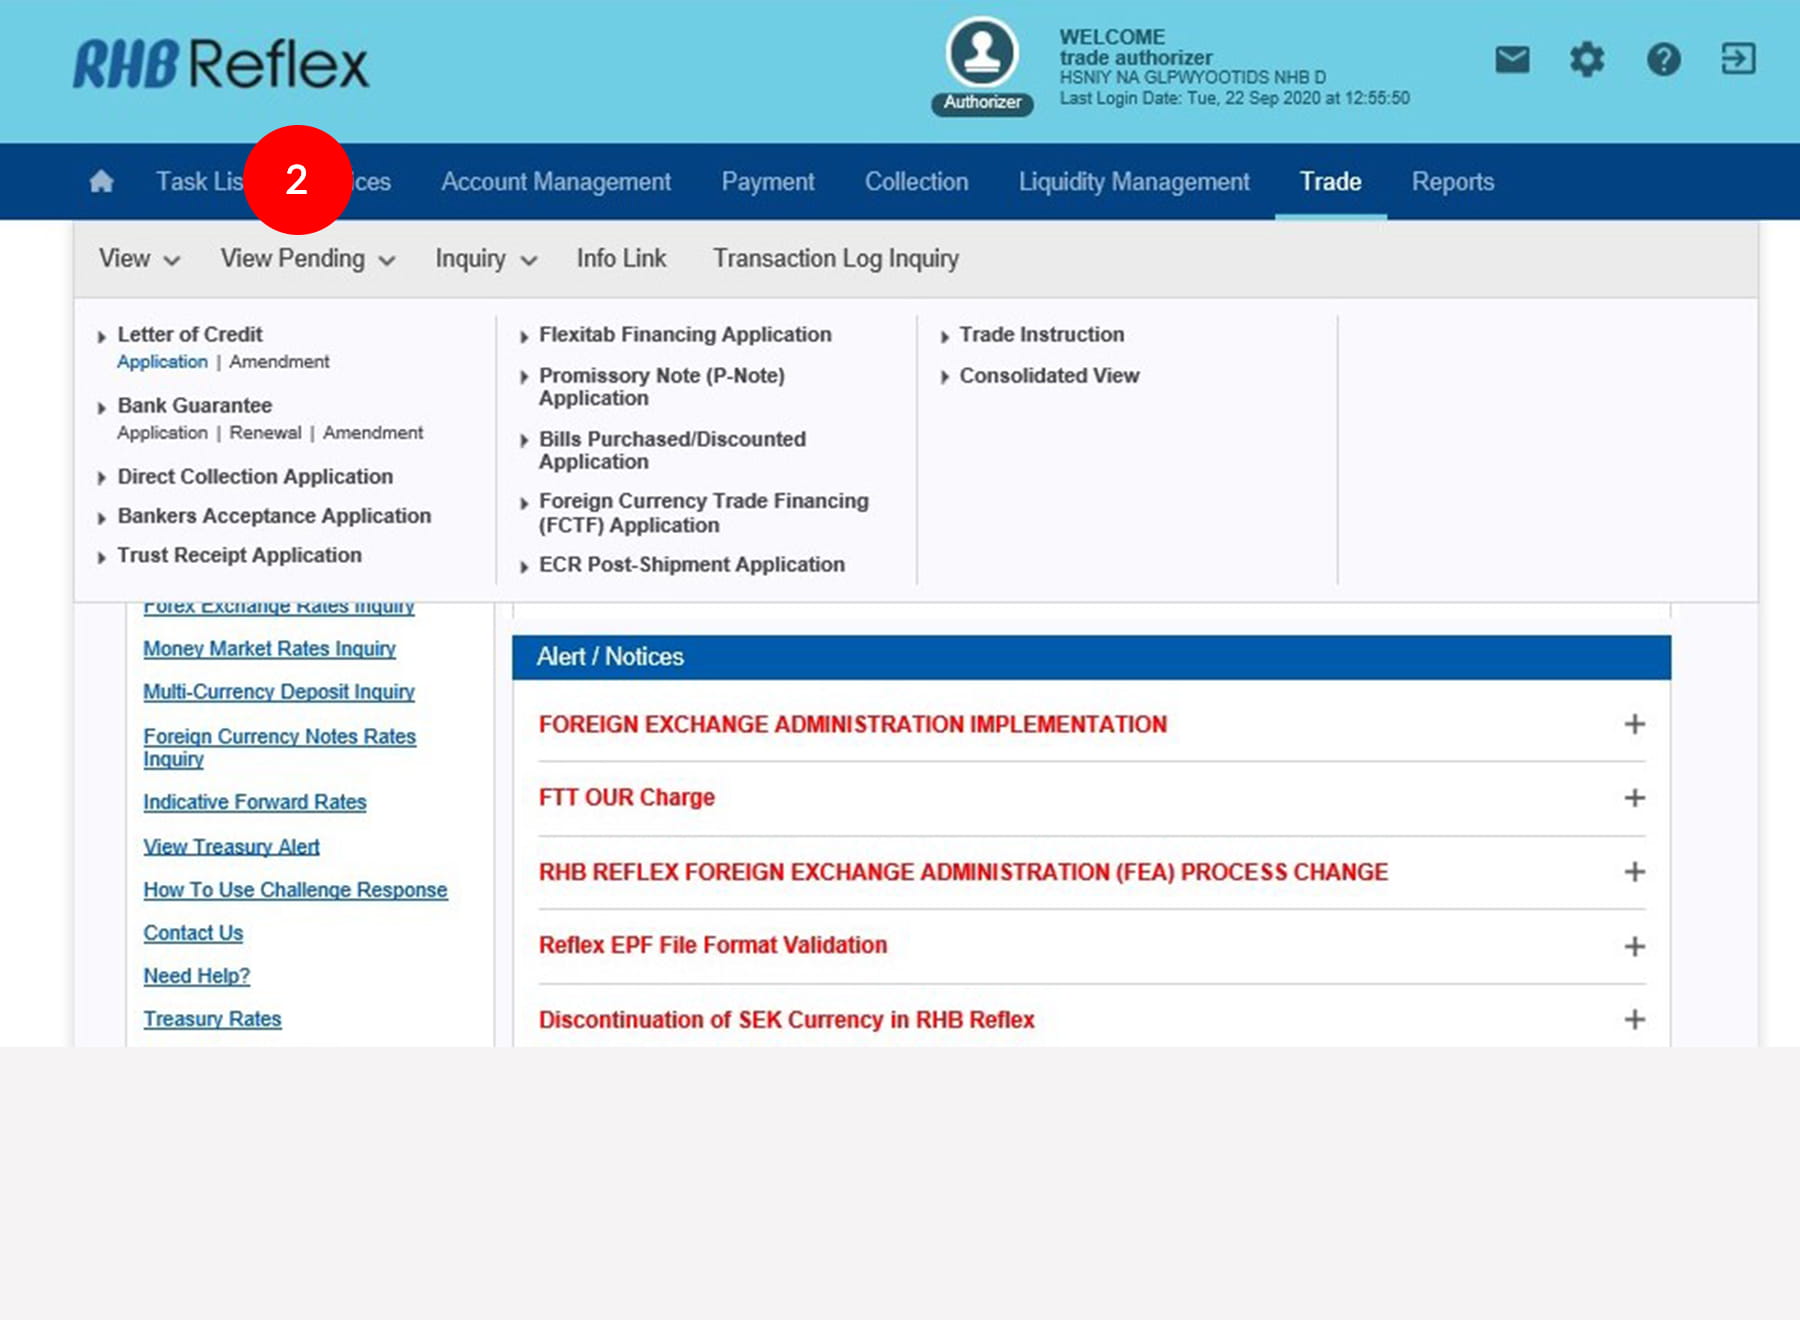Screen dimensions: 1800x1320
Task: Open the View Pending dropdown
Action: coord(307,259)
